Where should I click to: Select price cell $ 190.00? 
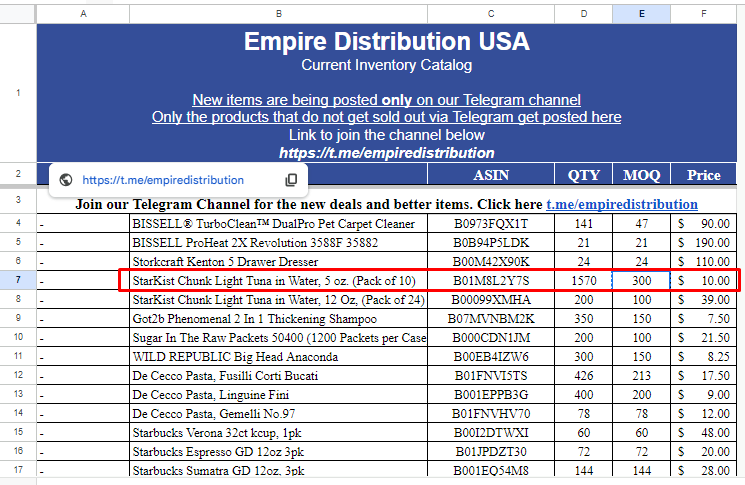pos(704,242)
